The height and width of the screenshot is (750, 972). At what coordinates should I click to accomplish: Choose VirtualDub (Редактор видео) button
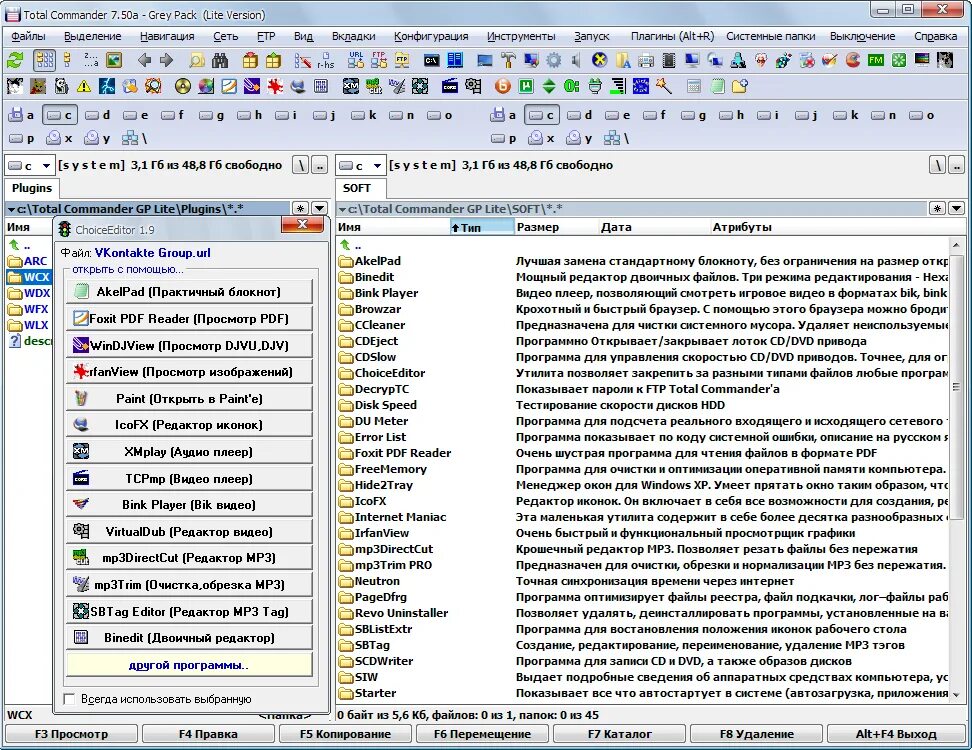click(188, 531)
